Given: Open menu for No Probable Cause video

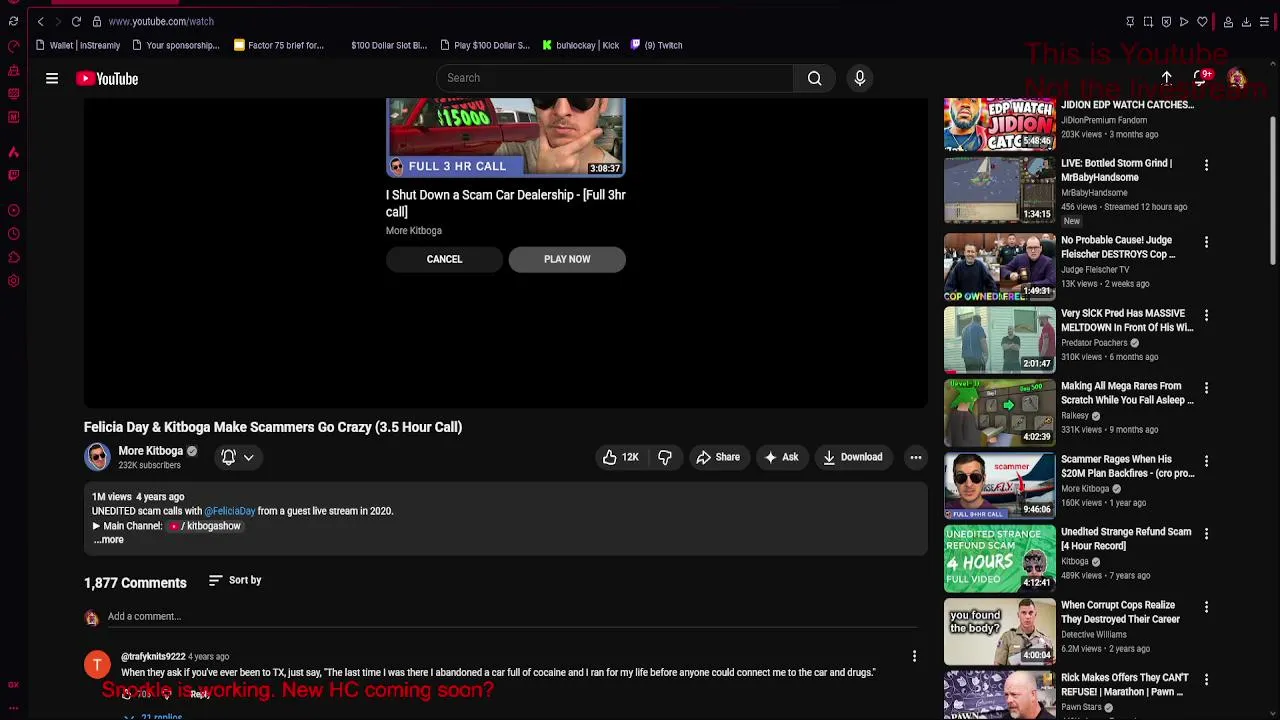Looking at the screenshot, I should pyautogui.click(x=1206, y=242).
